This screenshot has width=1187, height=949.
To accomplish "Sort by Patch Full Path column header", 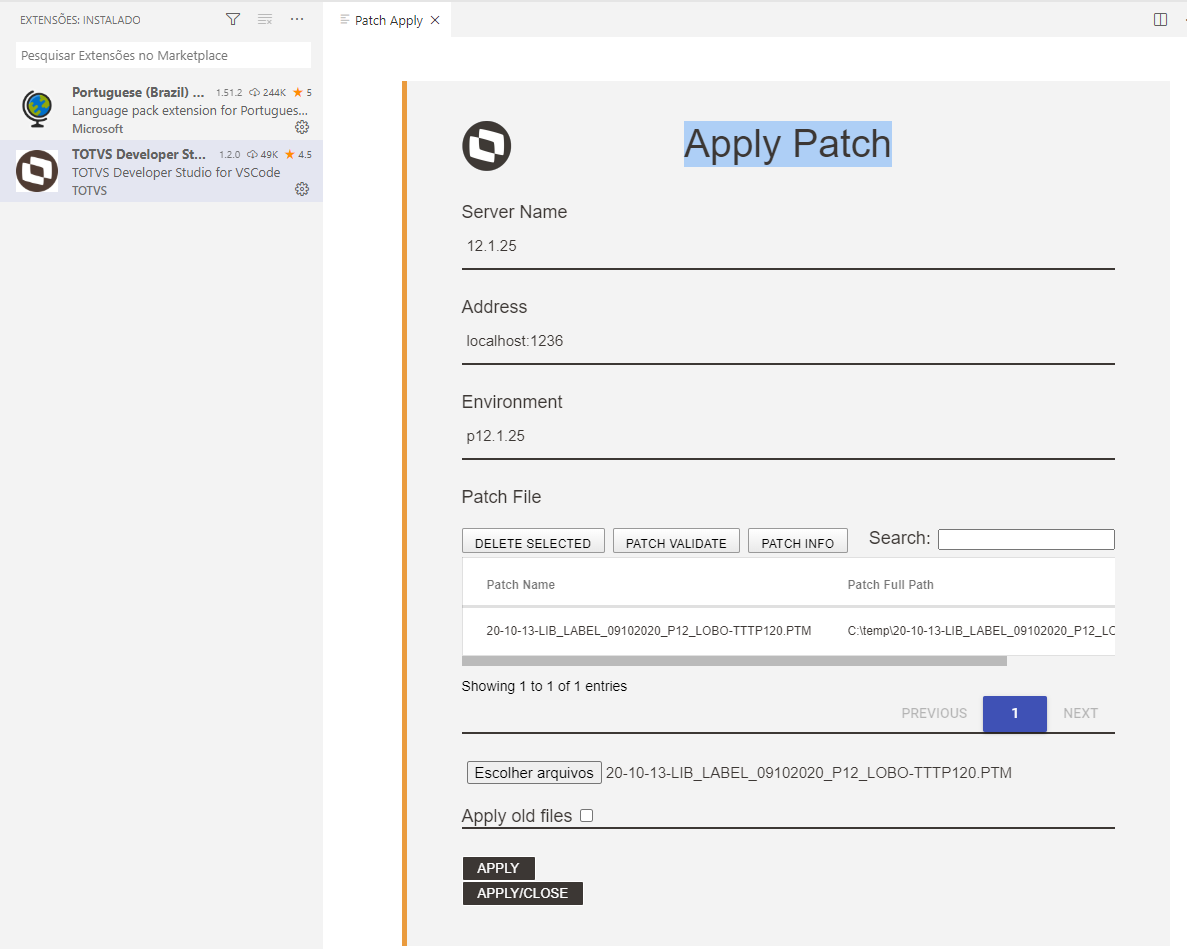I will coord(890,584).
